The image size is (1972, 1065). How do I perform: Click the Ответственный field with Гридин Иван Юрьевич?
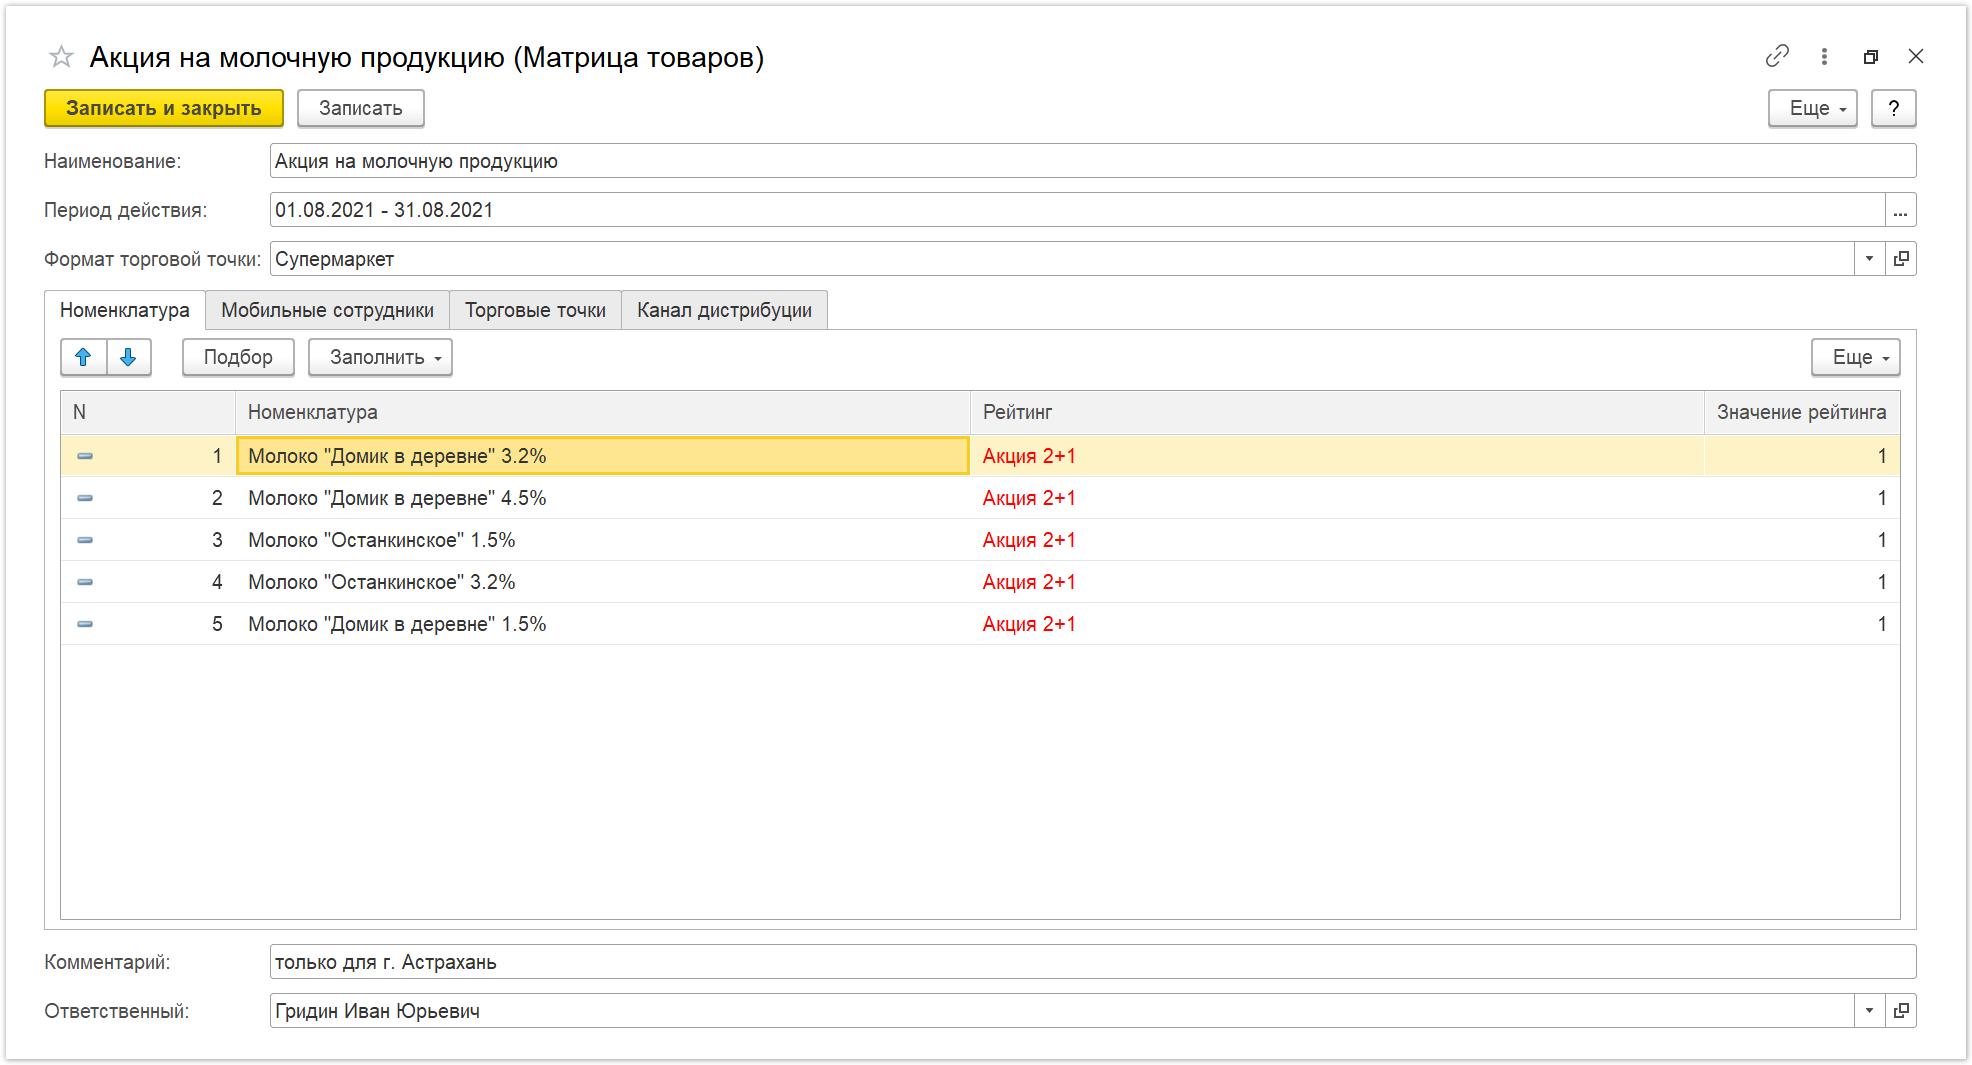[x=1062, y=1011]
